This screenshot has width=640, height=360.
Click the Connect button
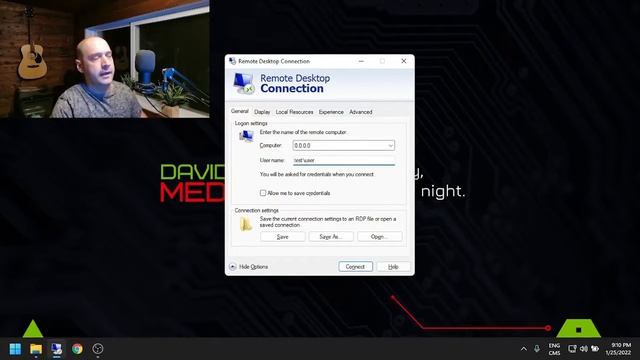(x=355, y=267)
